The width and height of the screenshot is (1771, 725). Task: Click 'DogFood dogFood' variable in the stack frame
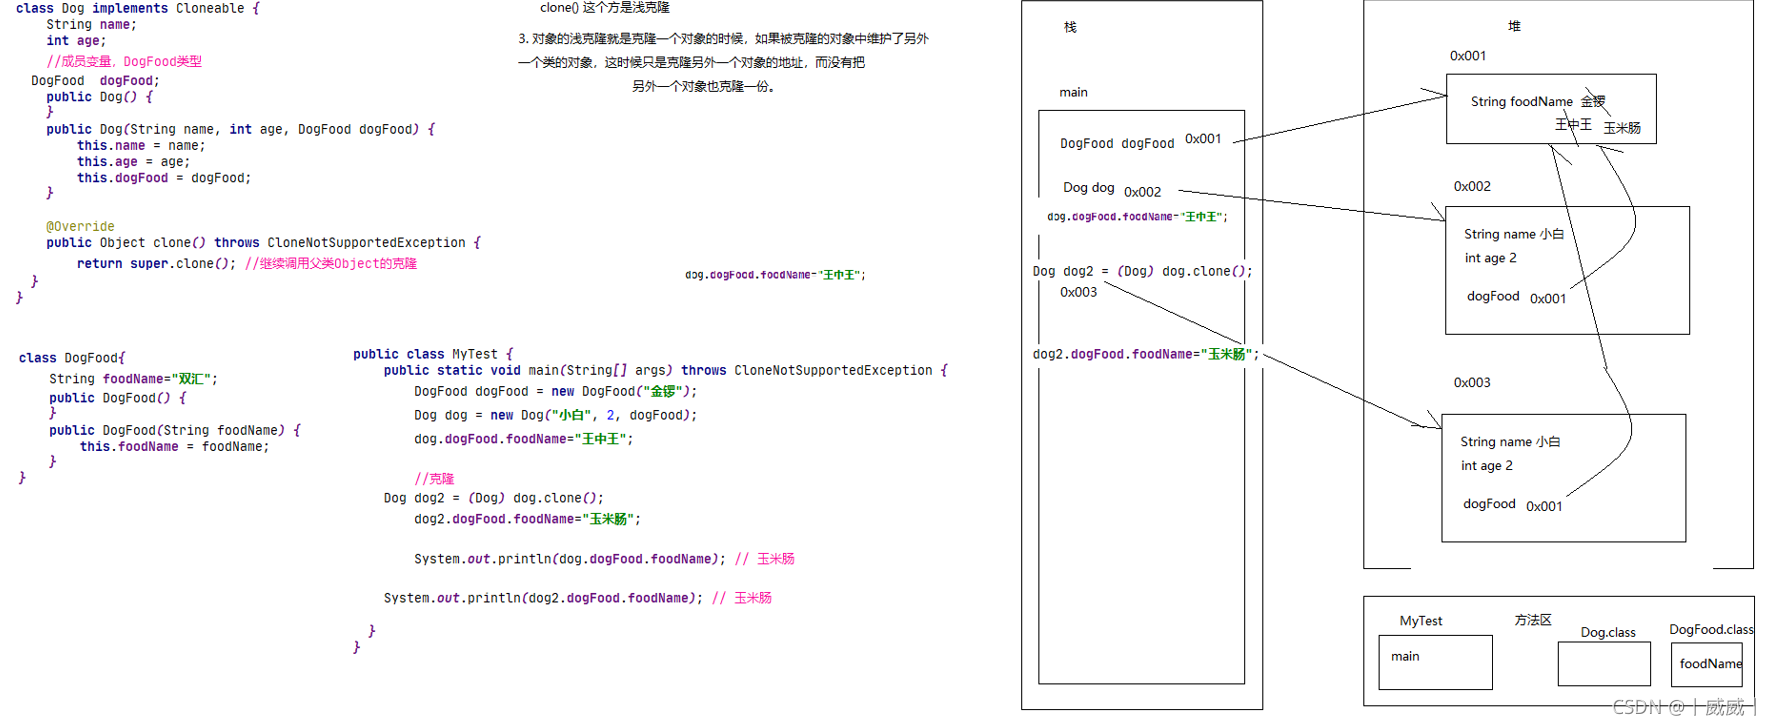[1117, 144]
